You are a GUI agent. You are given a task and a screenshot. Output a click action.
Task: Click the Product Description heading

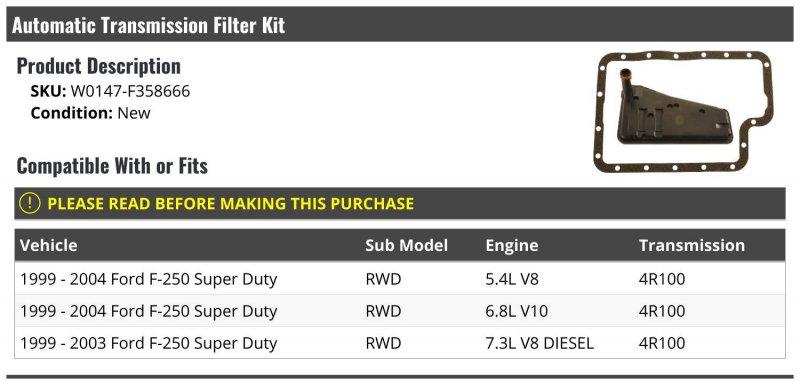point(98,66)
